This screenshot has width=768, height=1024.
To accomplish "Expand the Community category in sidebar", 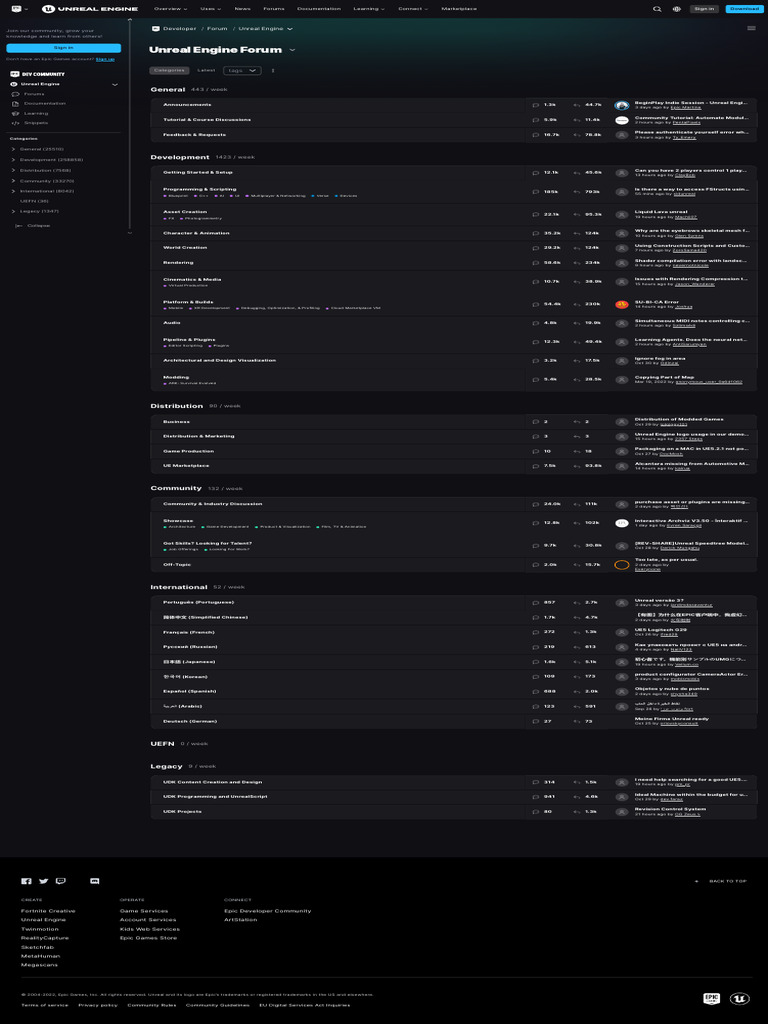I will (x=13, y=181).
